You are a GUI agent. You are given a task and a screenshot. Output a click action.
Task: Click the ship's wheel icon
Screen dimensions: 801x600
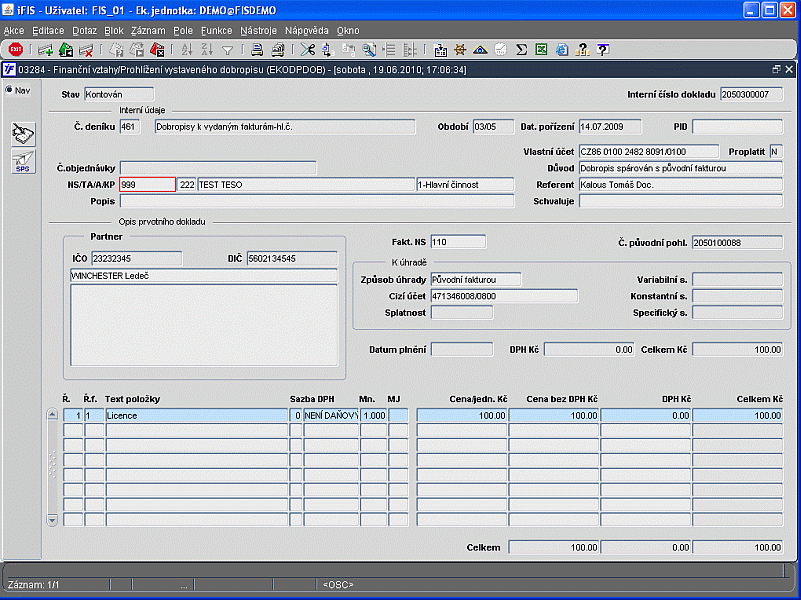(x=460, y=50)
